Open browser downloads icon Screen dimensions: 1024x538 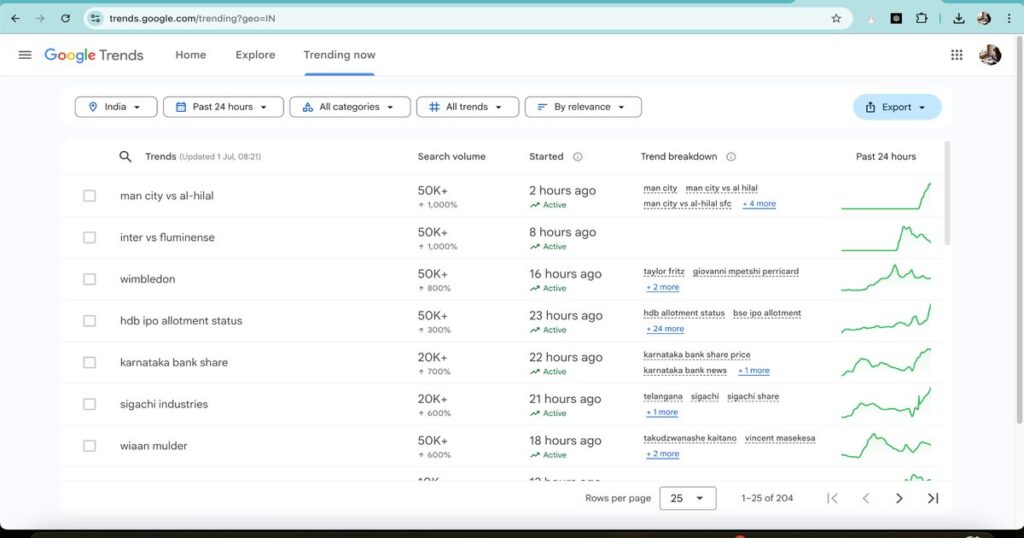click(x=959, y=18)
